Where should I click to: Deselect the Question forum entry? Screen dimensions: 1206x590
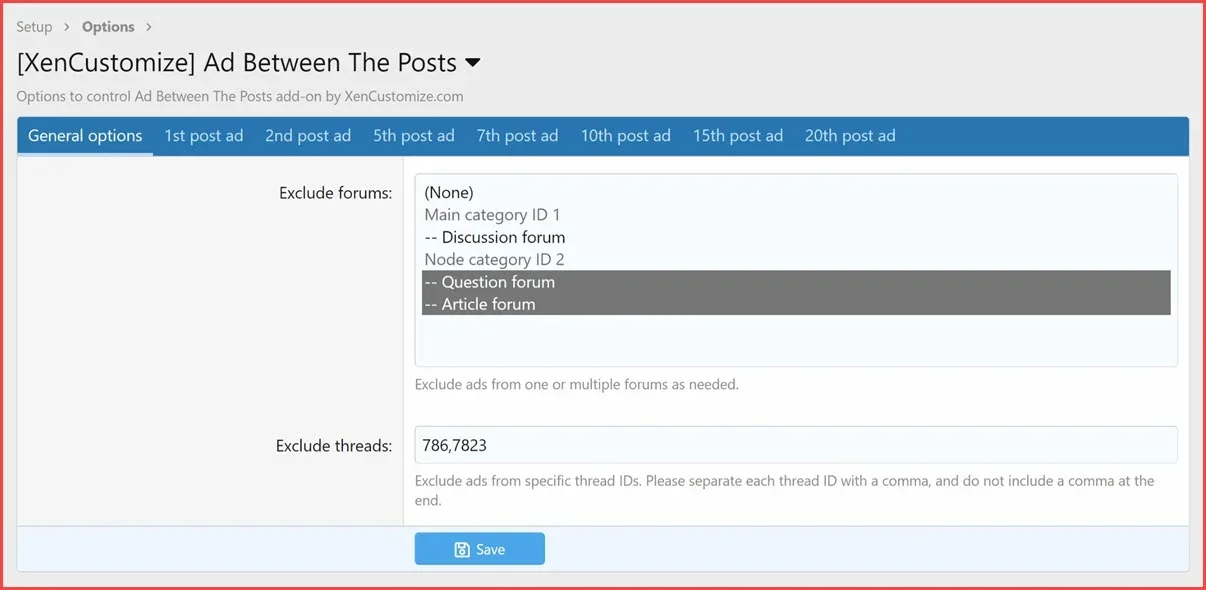[489, 281]
